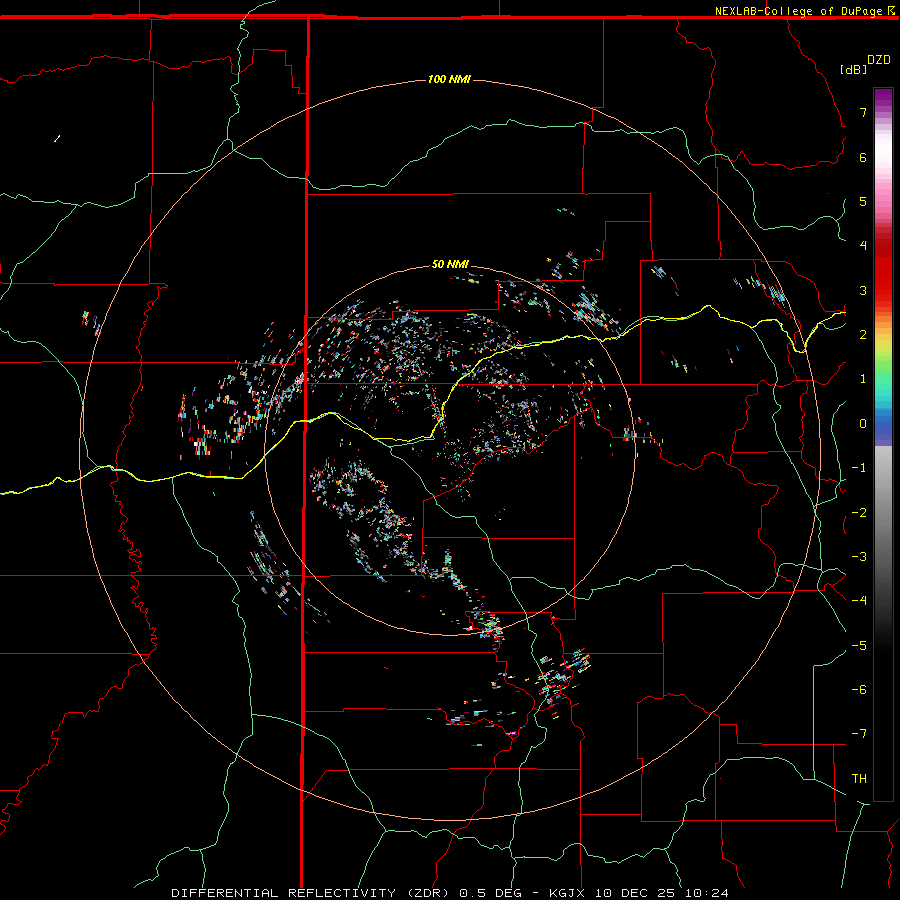Click the DZD legend title
The height and width of the screenshot is (900, 900).
click(879, 60)
